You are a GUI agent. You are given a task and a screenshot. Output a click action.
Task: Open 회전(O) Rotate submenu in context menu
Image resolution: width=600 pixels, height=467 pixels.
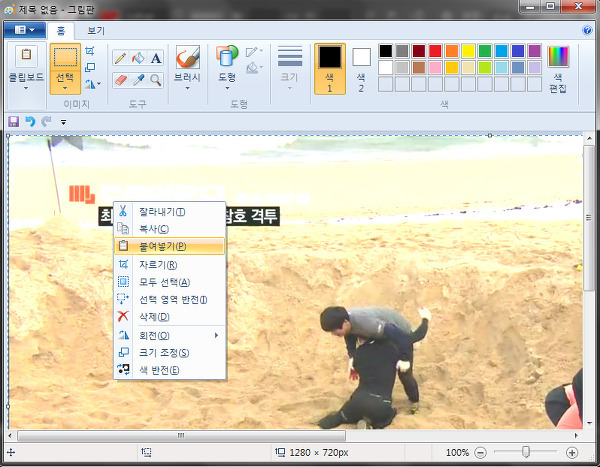pyautogui.click(x=170, y=335)
